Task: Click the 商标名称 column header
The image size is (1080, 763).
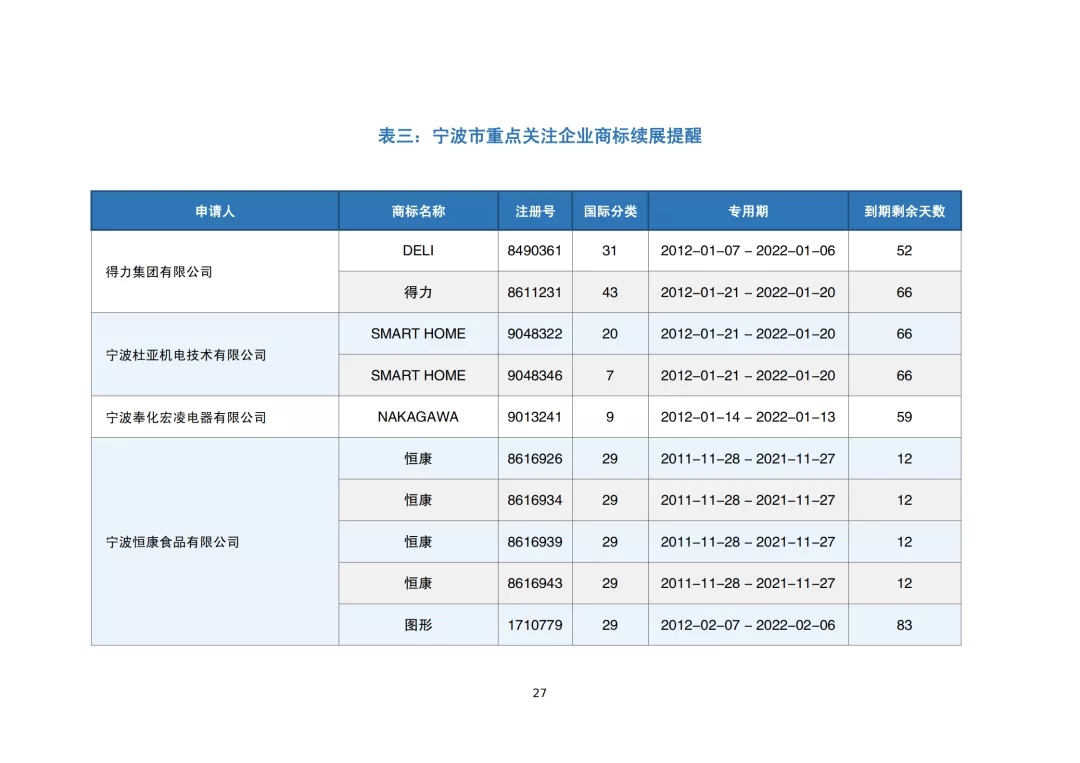Action: pos(418,211)
